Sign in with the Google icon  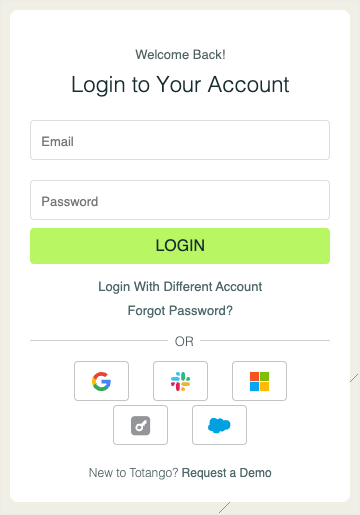pos(101,381)
